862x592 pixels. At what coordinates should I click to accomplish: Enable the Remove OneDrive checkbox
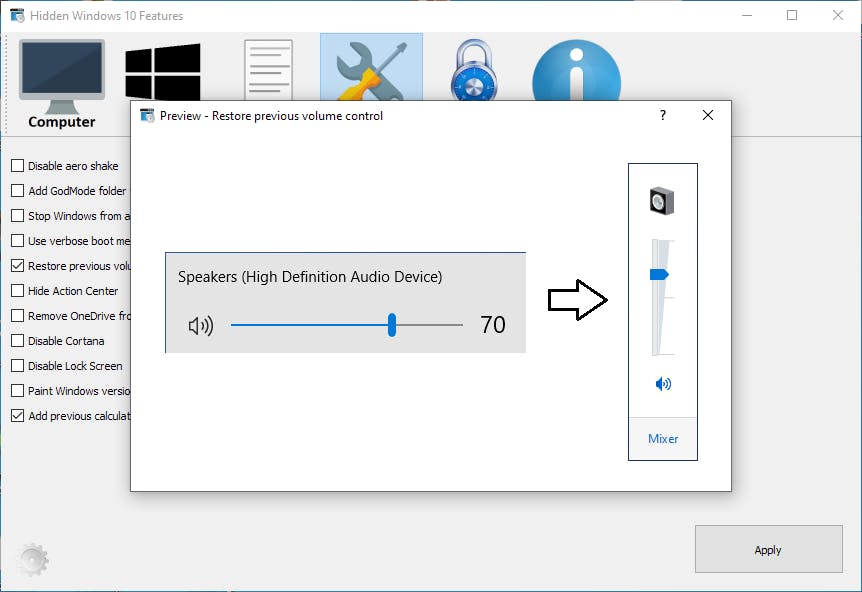coord(18,316)
